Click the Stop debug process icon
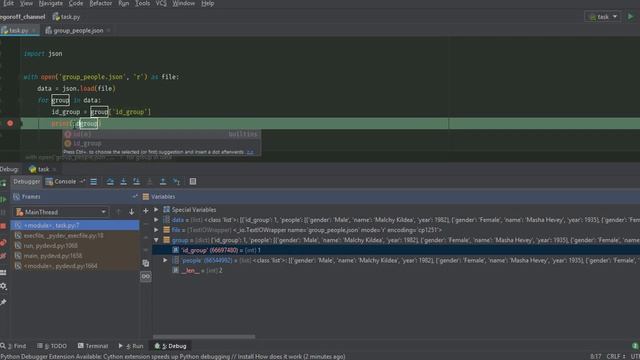The height and width of the screenshot is (360, 640). click(3, 226)
